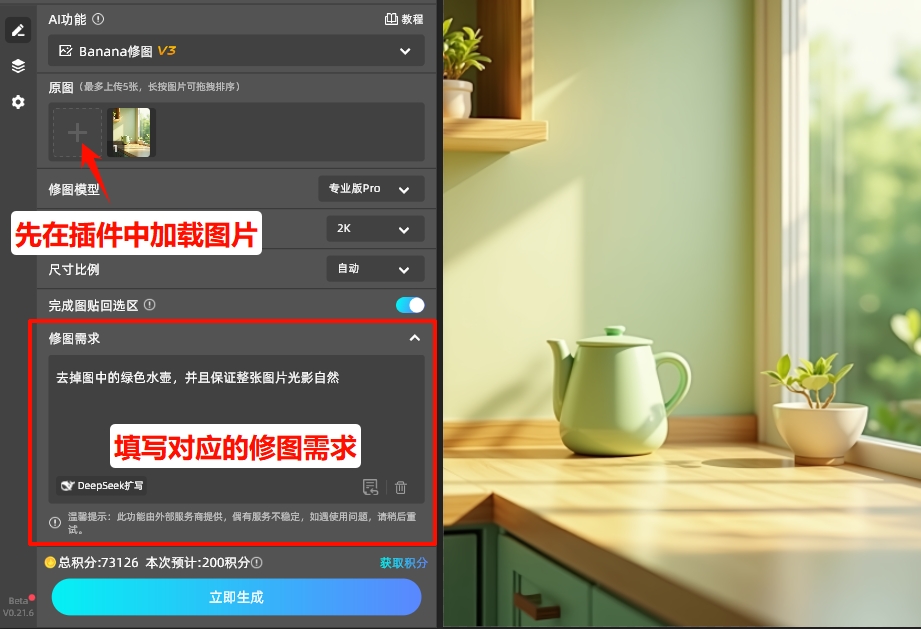Open the Settings gear in the sidebar
This screenshot has height=629, width=921.
(x=17, y=103)
